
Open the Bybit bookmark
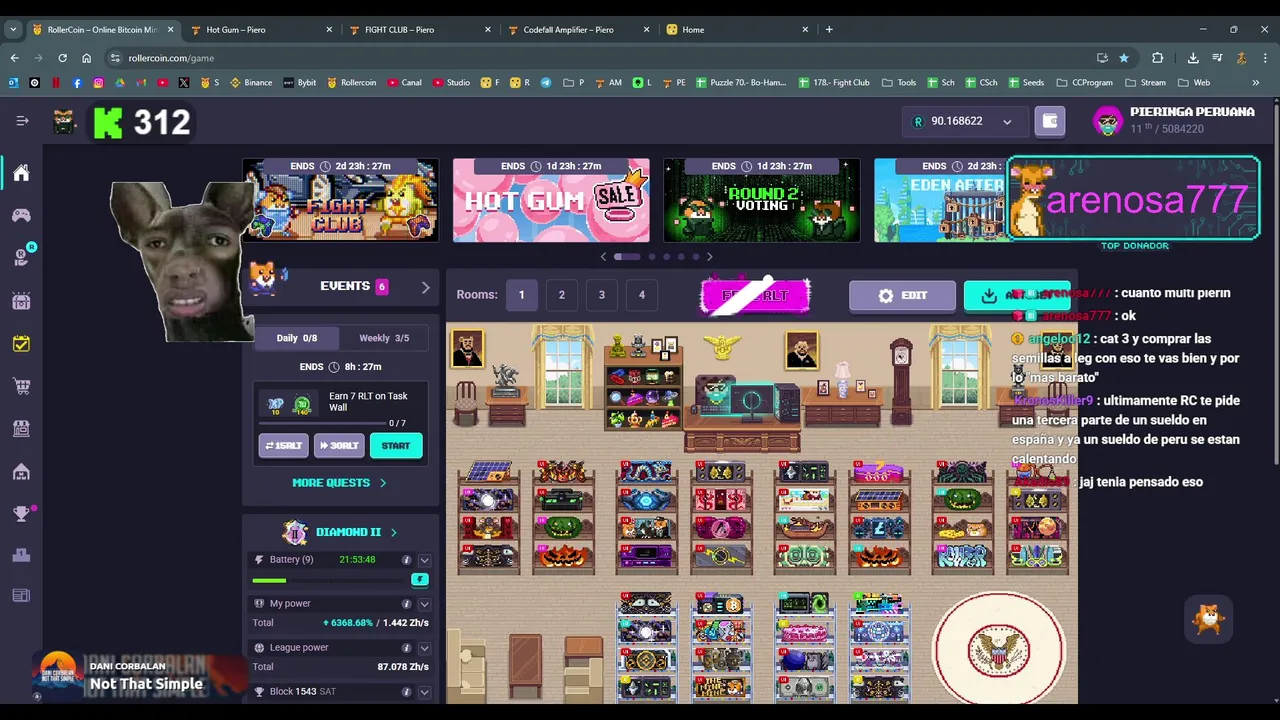tap(300, 82)
